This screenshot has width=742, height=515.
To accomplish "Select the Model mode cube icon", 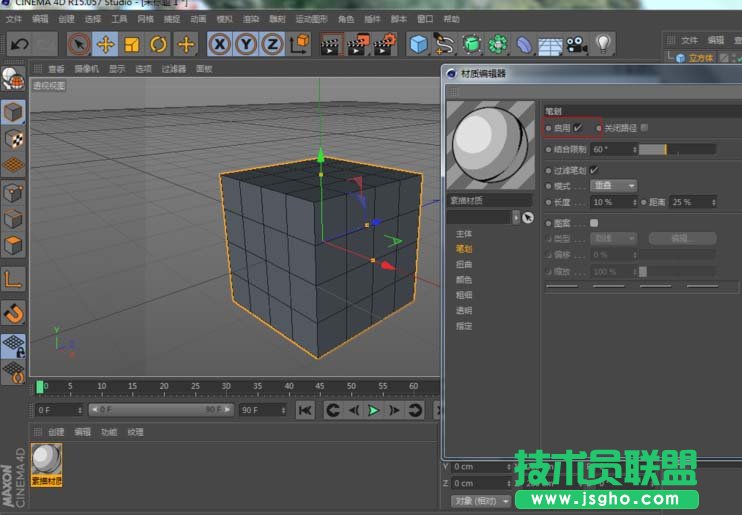I will 13,113.
